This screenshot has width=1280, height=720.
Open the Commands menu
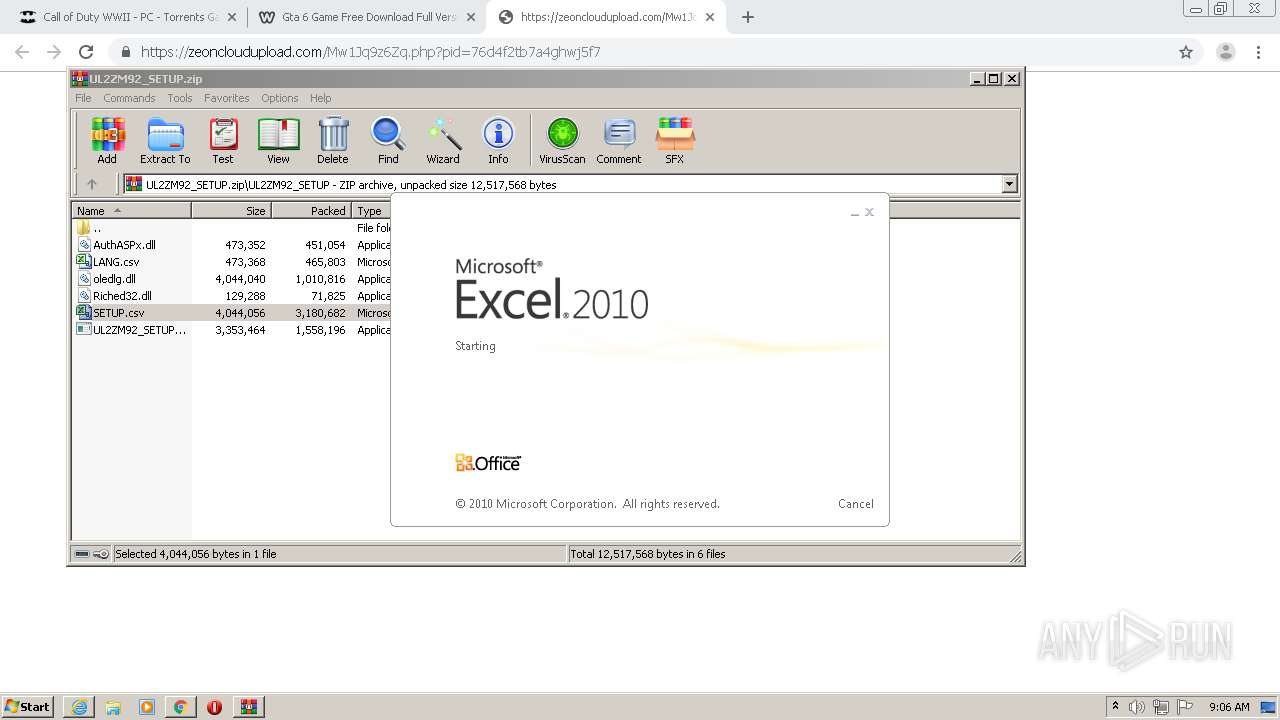pyautogui.click(x=129, y=98)
